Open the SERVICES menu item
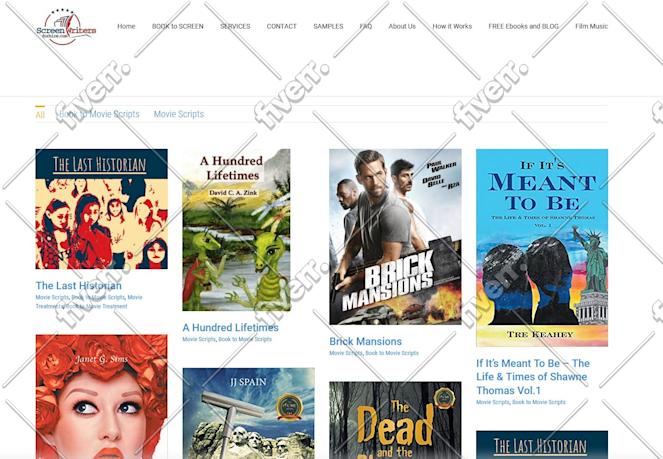663x459 pixels. coord(235,26)
